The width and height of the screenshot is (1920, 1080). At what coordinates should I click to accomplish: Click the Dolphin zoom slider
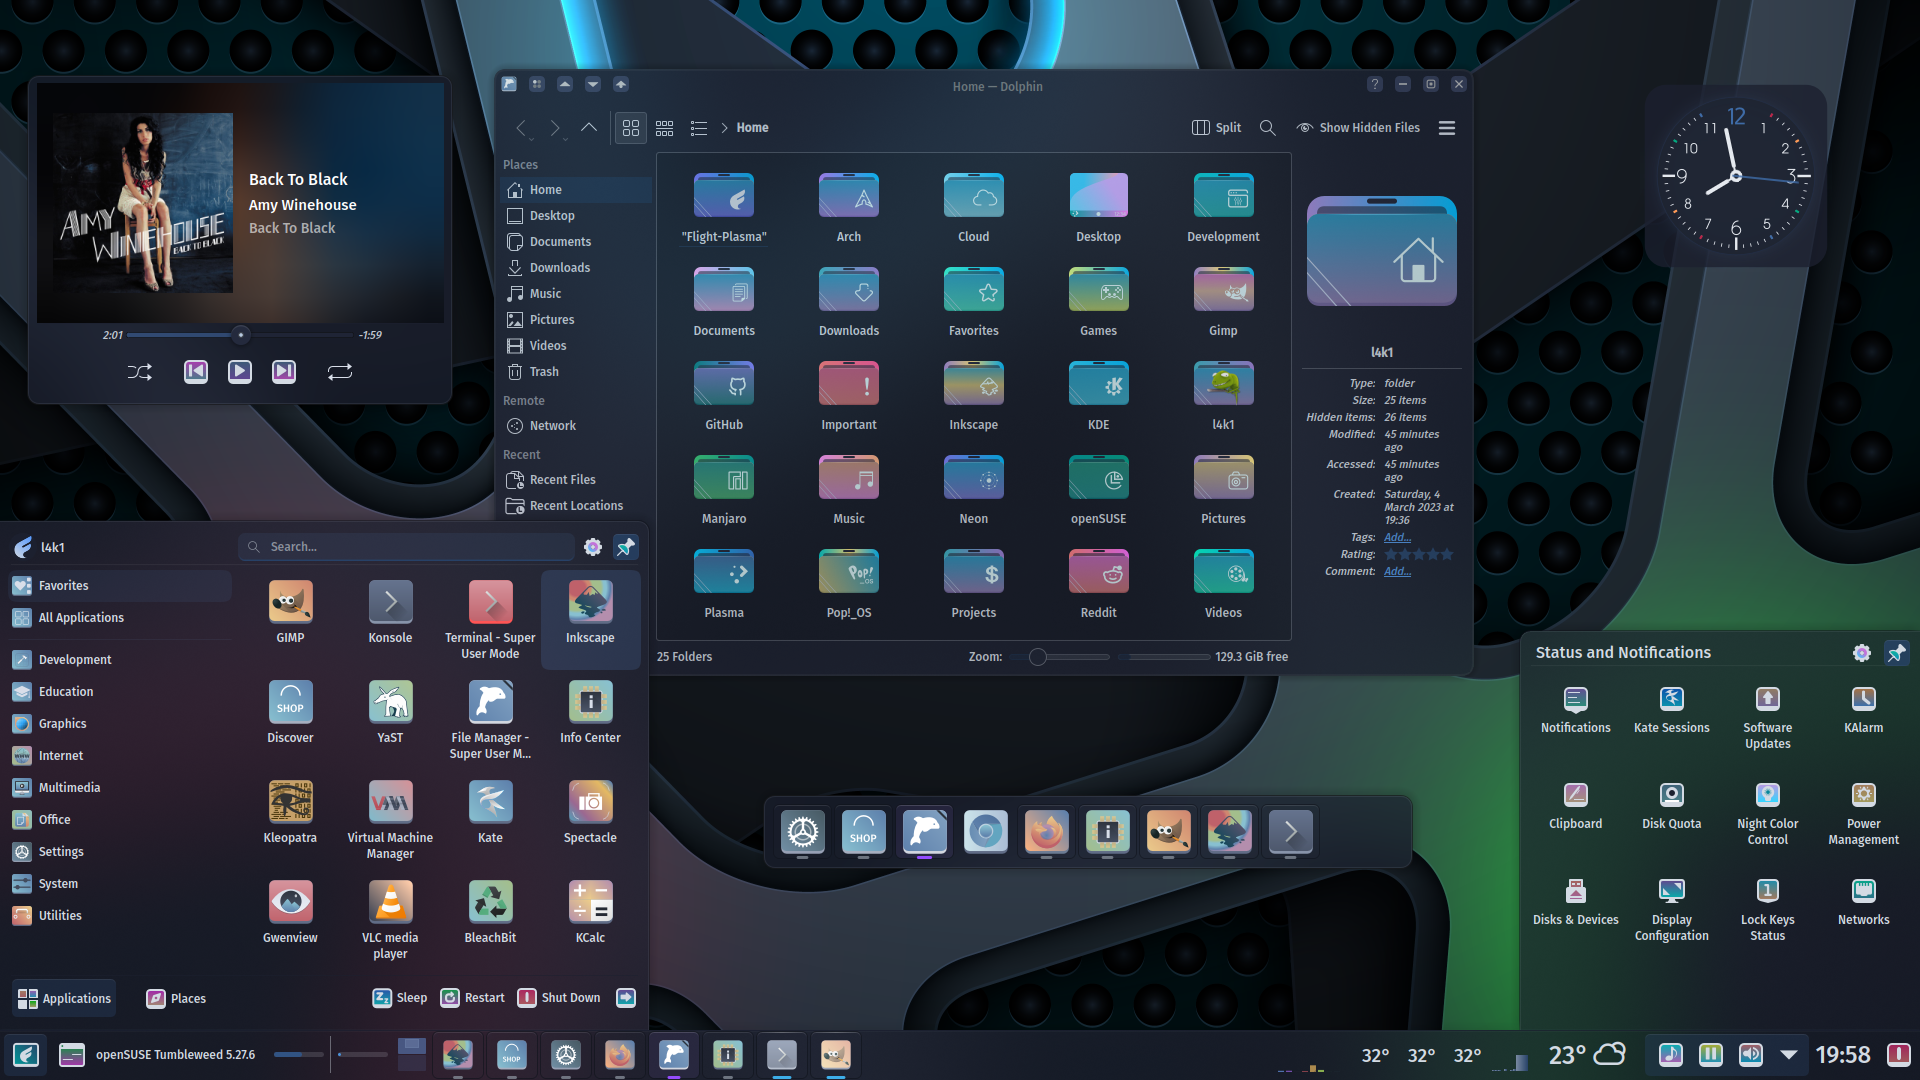coord(1060,657)
